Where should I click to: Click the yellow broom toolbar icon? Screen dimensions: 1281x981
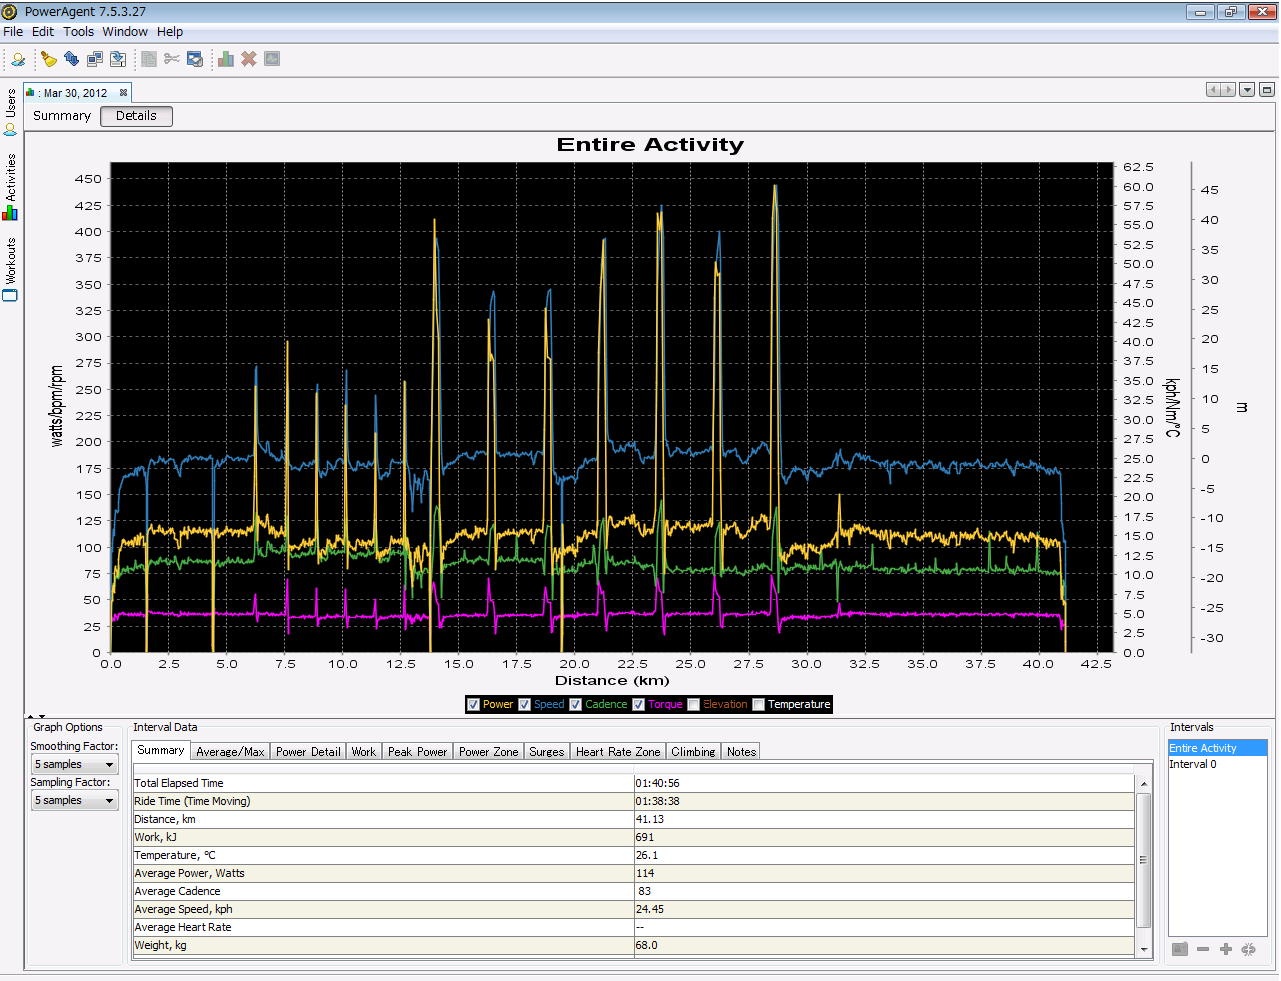[x=48, y=60]
